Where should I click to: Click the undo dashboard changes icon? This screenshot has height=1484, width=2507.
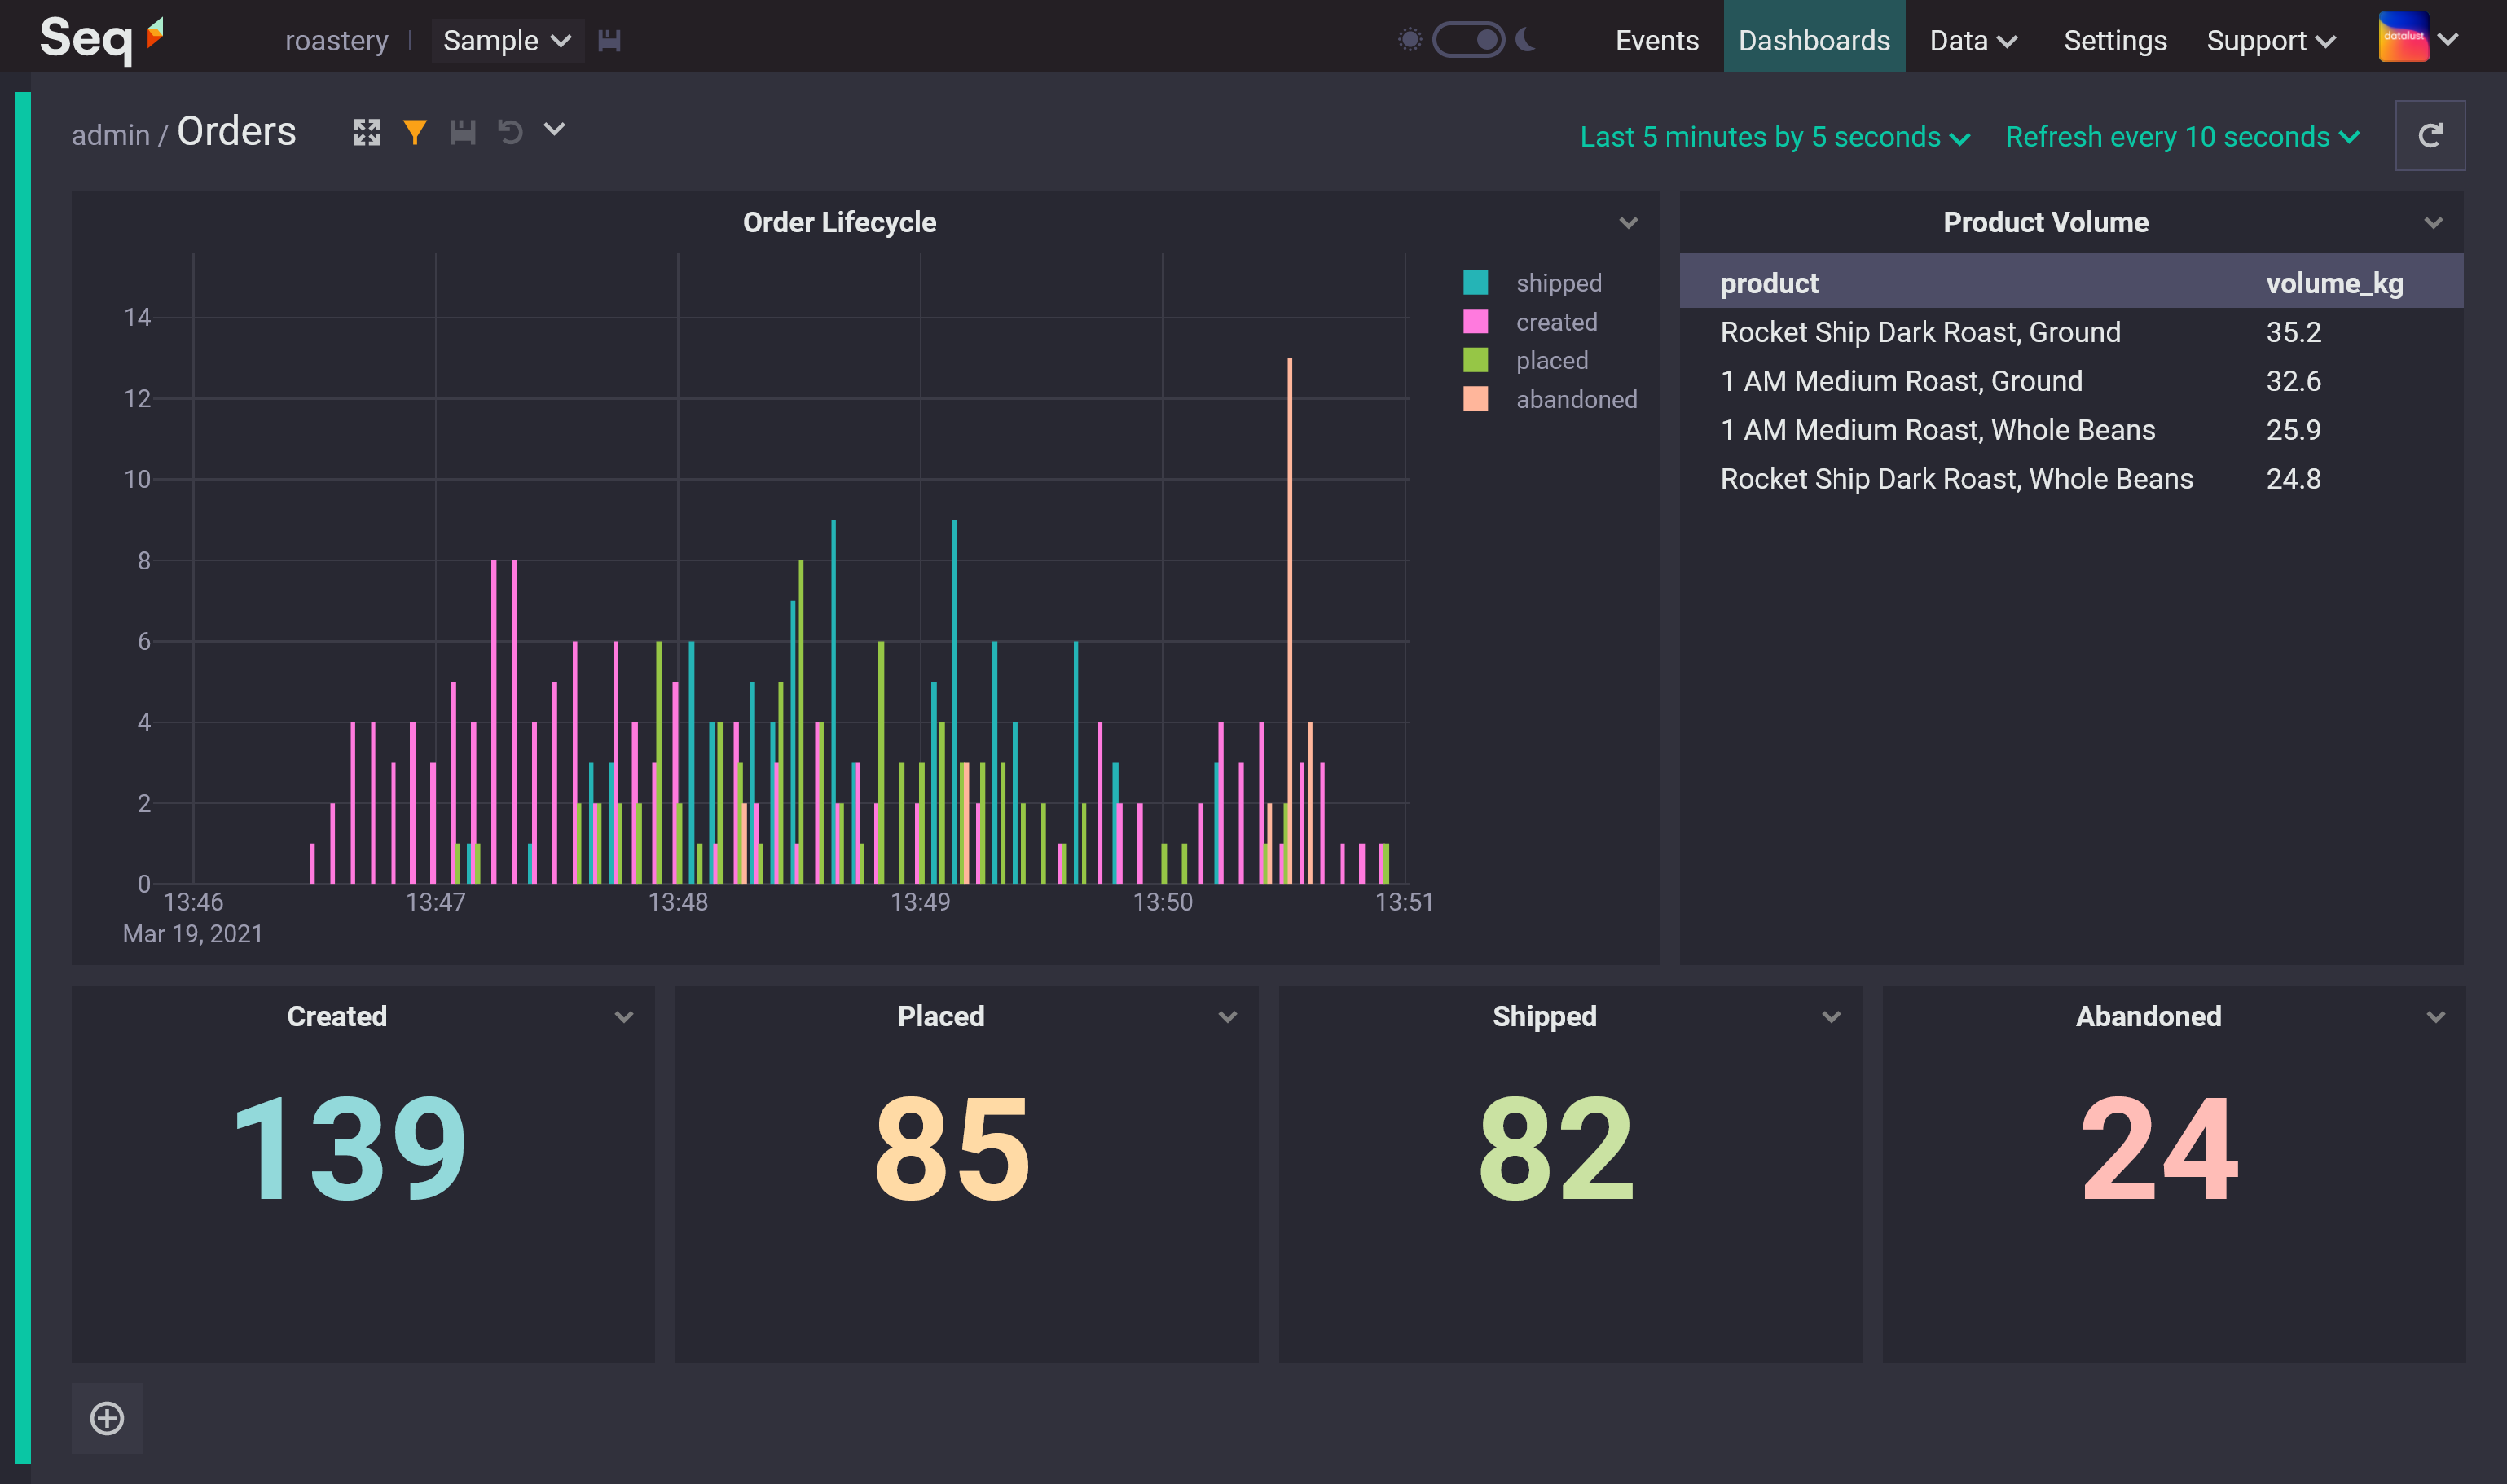pos(510,132)
